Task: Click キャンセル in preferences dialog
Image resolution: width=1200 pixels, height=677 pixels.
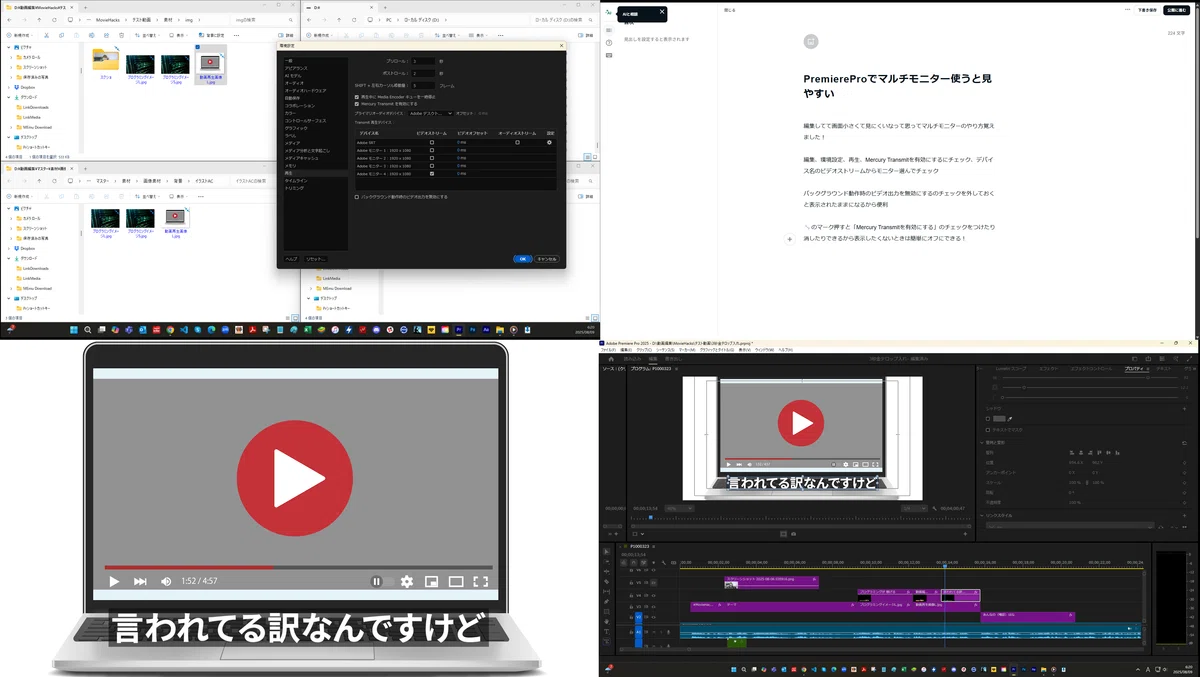Action: point(547,259)
